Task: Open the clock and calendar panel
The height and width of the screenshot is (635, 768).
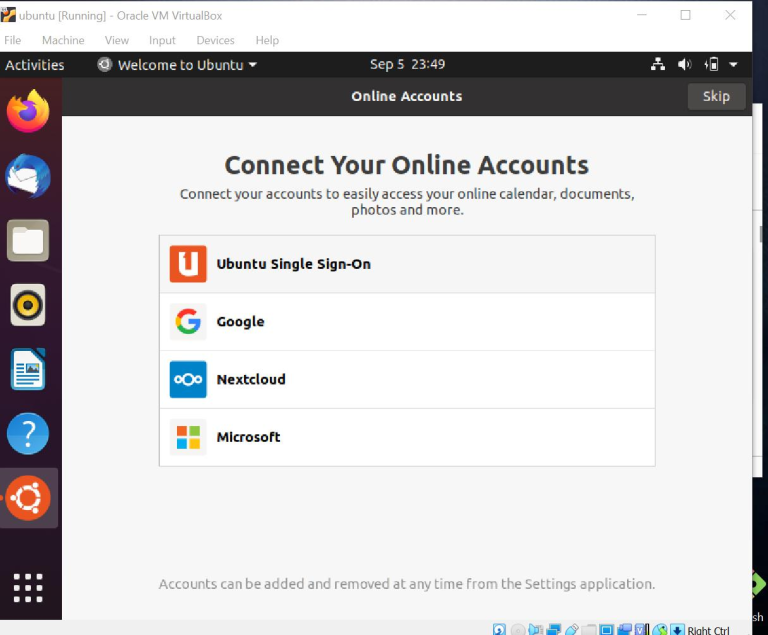Action: pos(407,65)
